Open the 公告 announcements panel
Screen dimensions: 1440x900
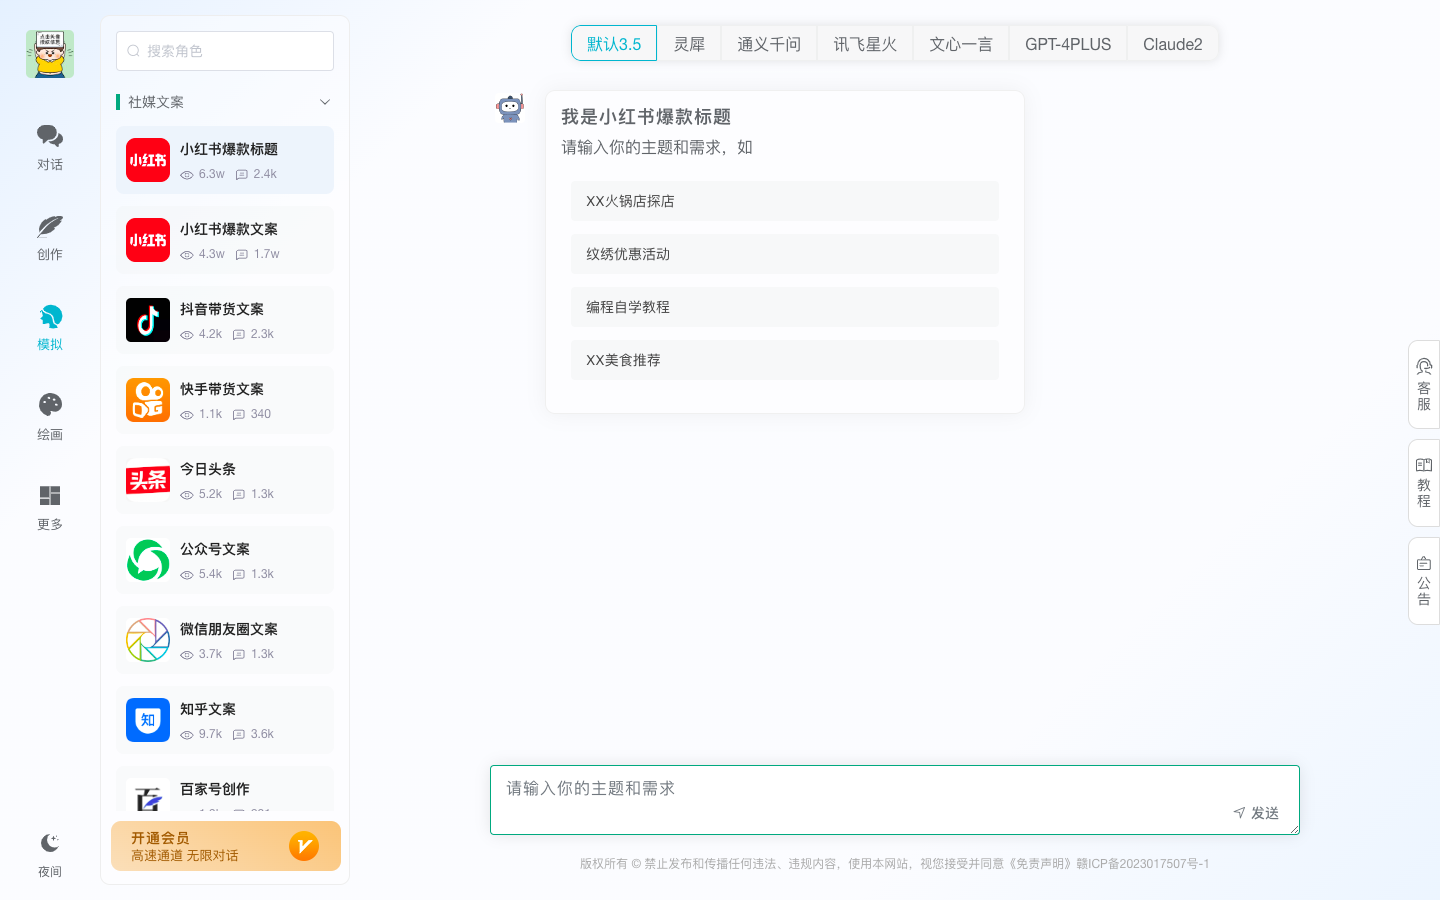[1423, 581]
